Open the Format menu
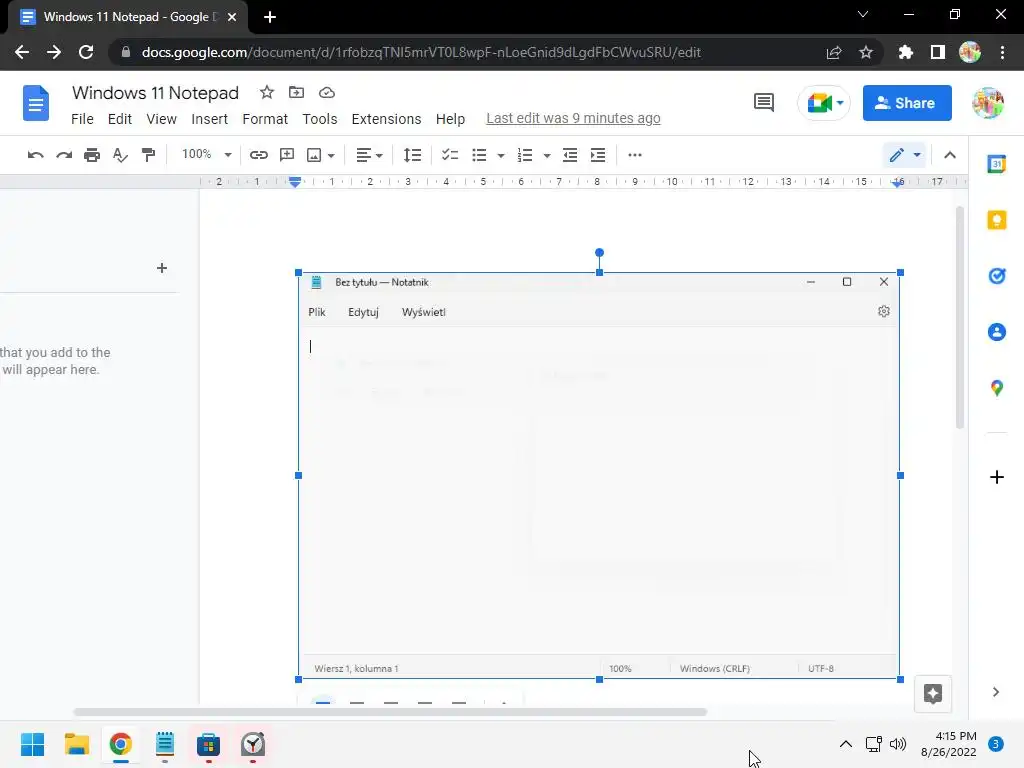Image resolution: width=1024 pixels, height=768 pixels. 265,119
